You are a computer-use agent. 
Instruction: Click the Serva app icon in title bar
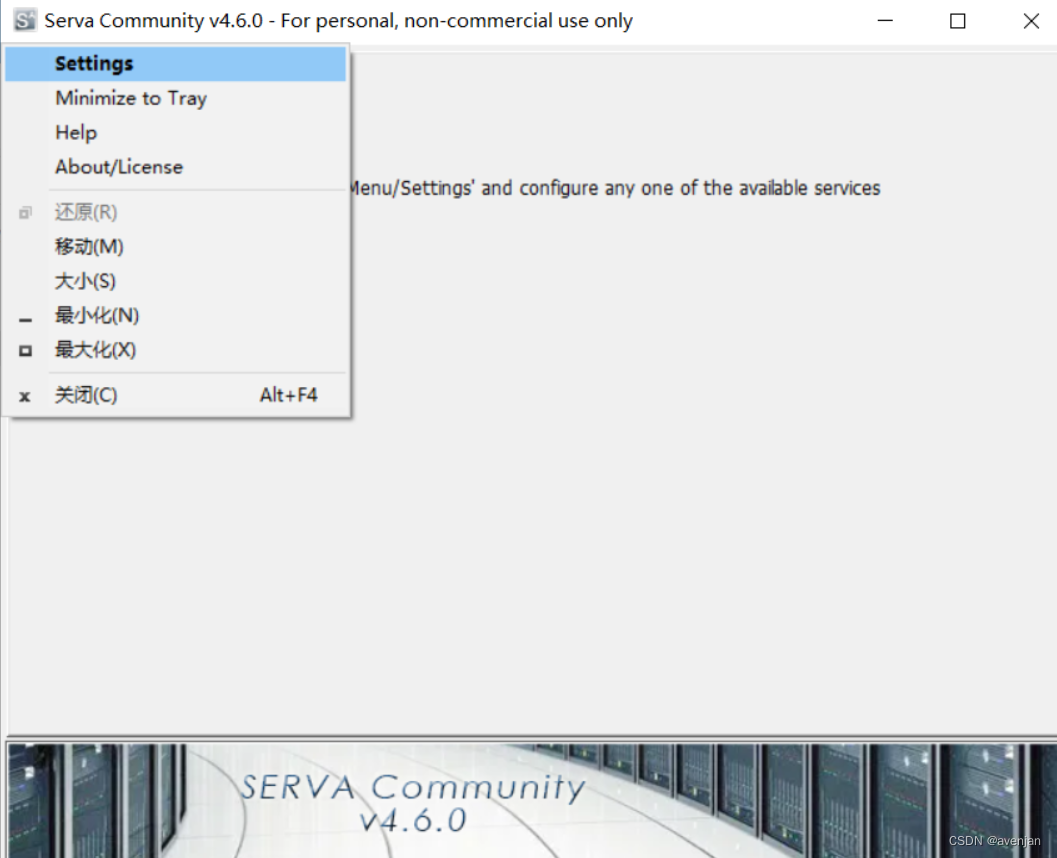tap(25, 20)
